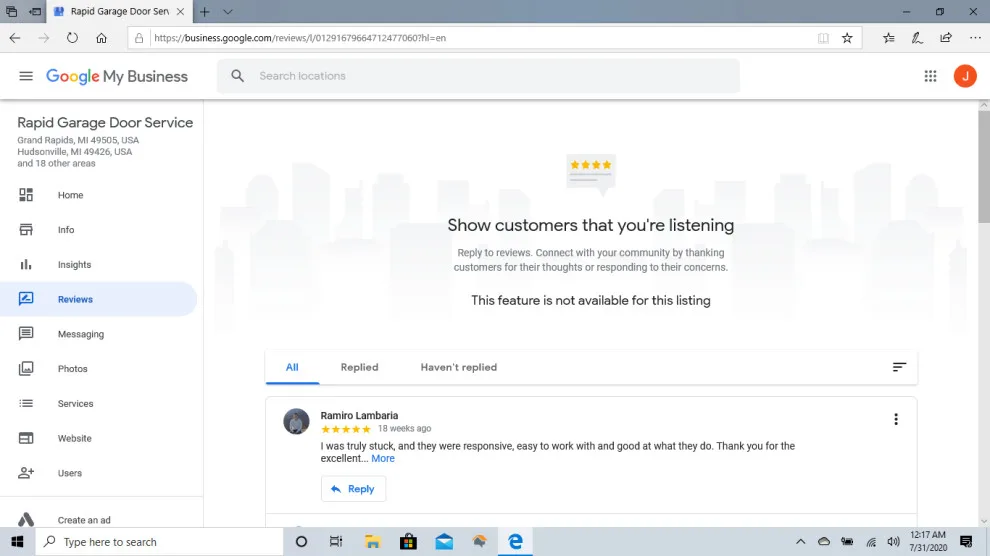This screenshot has height=556, width=990.
Task: Open the Photos menu item
Action: pos(73,369)
